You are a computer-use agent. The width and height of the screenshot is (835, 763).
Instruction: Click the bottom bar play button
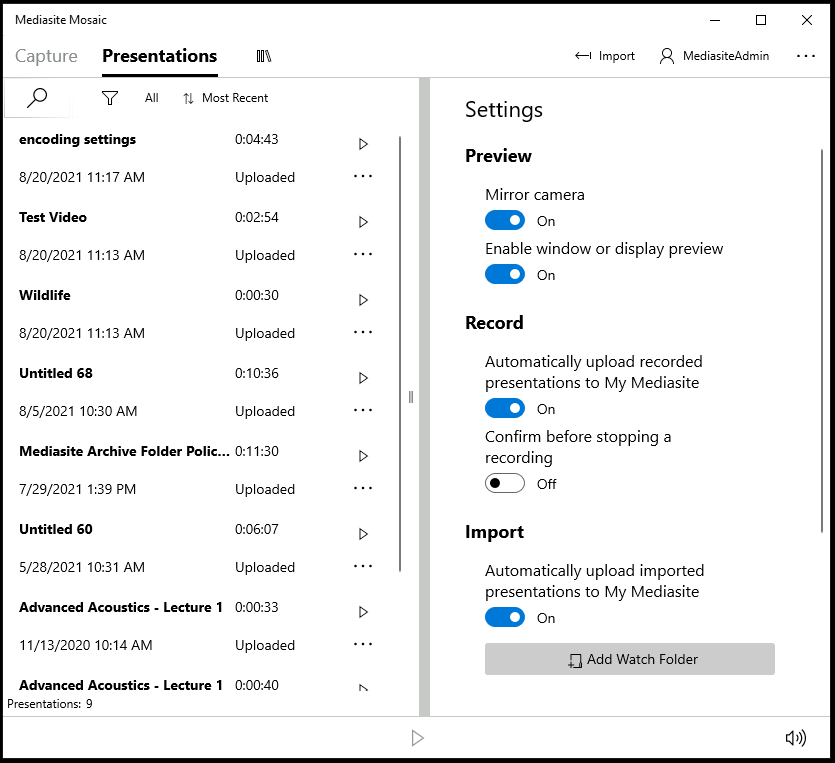(418, 738)
